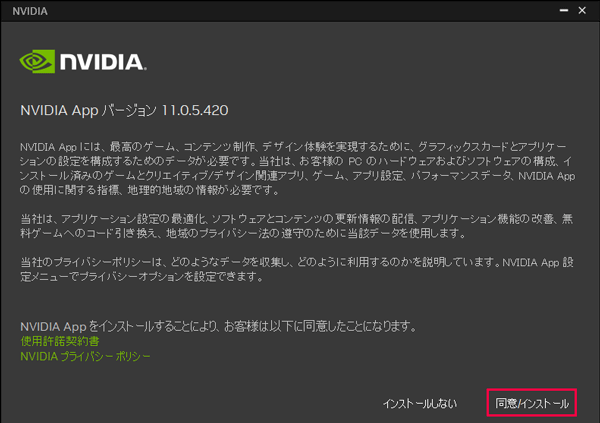This screenshot has height=423, width=600.
Task: Click the paragraph starting 当社は、アプリケーション設定
Action: pos(297,226)
